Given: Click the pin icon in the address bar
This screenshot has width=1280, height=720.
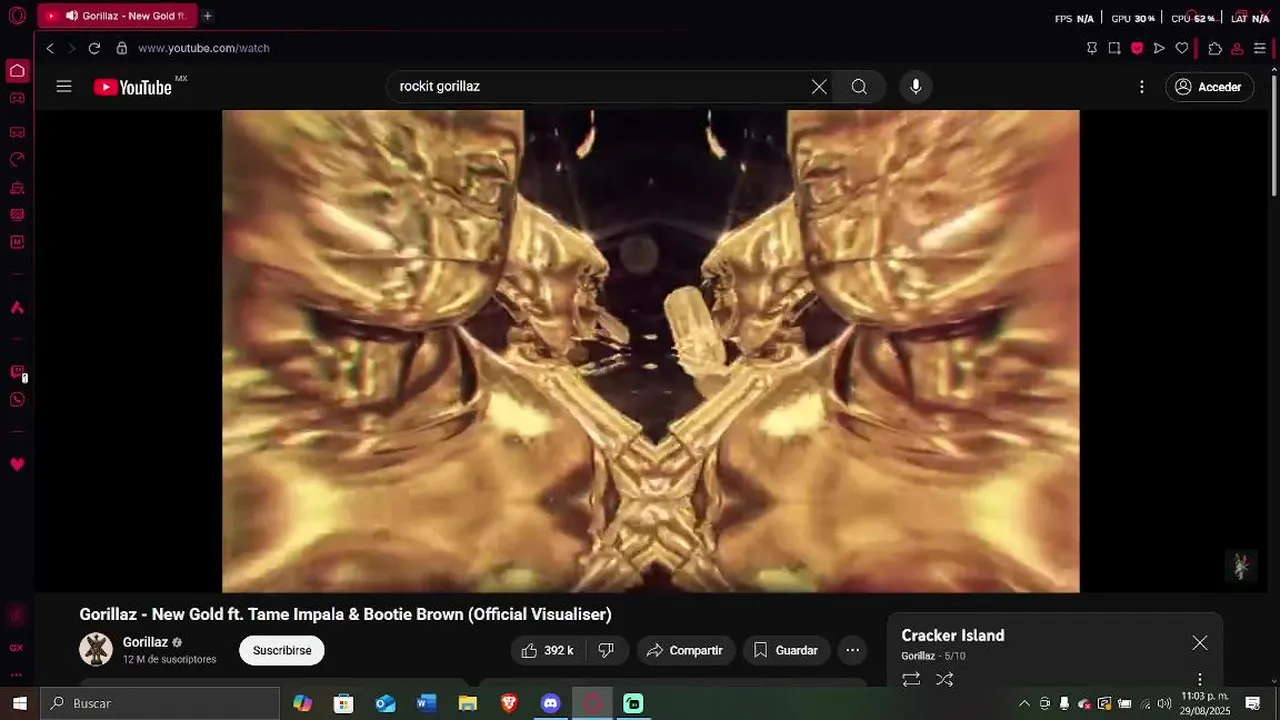Looking at the screenshot, I should pos(1092,48).
